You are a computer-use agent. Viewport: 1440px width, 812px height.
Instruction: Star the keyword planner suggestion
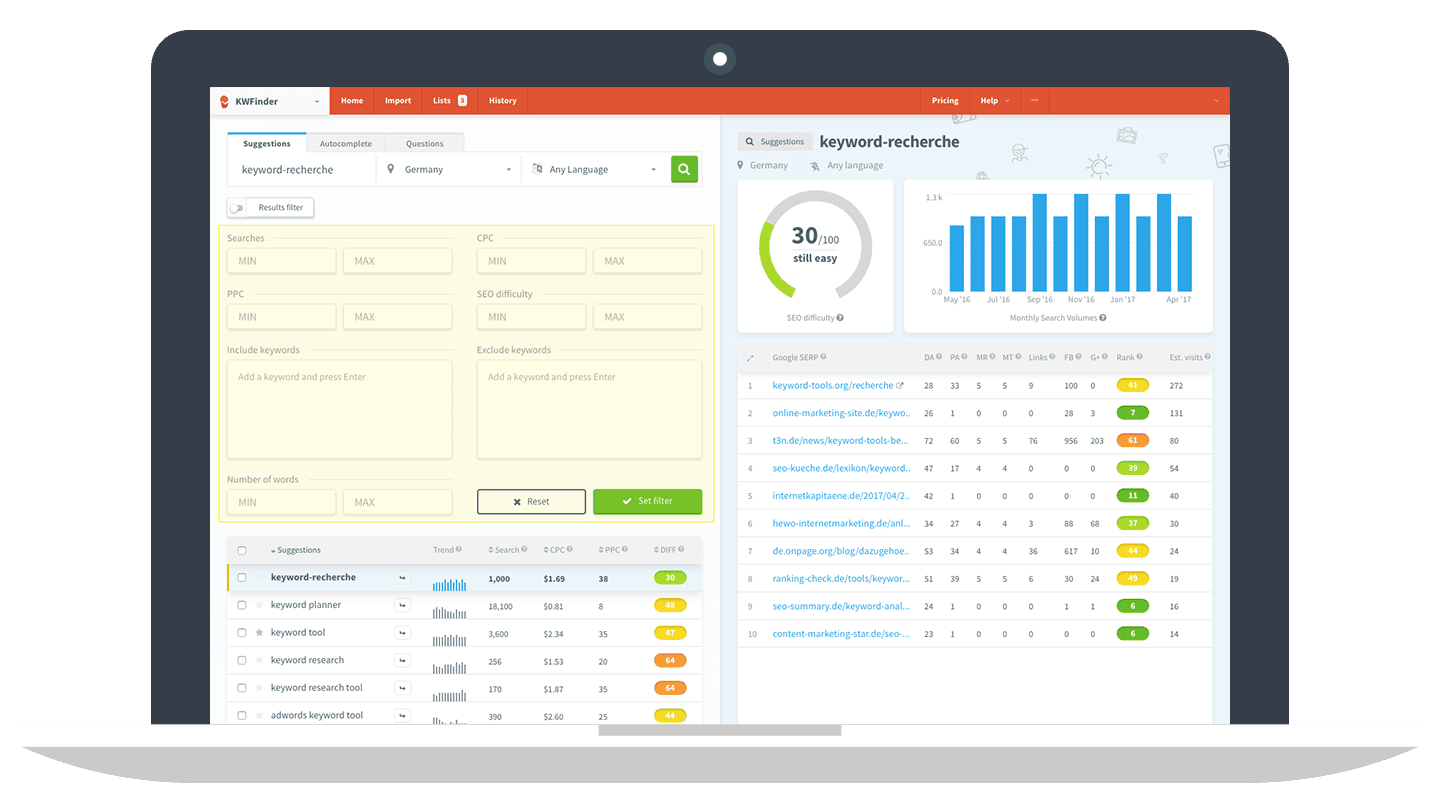tap(260, 605)
